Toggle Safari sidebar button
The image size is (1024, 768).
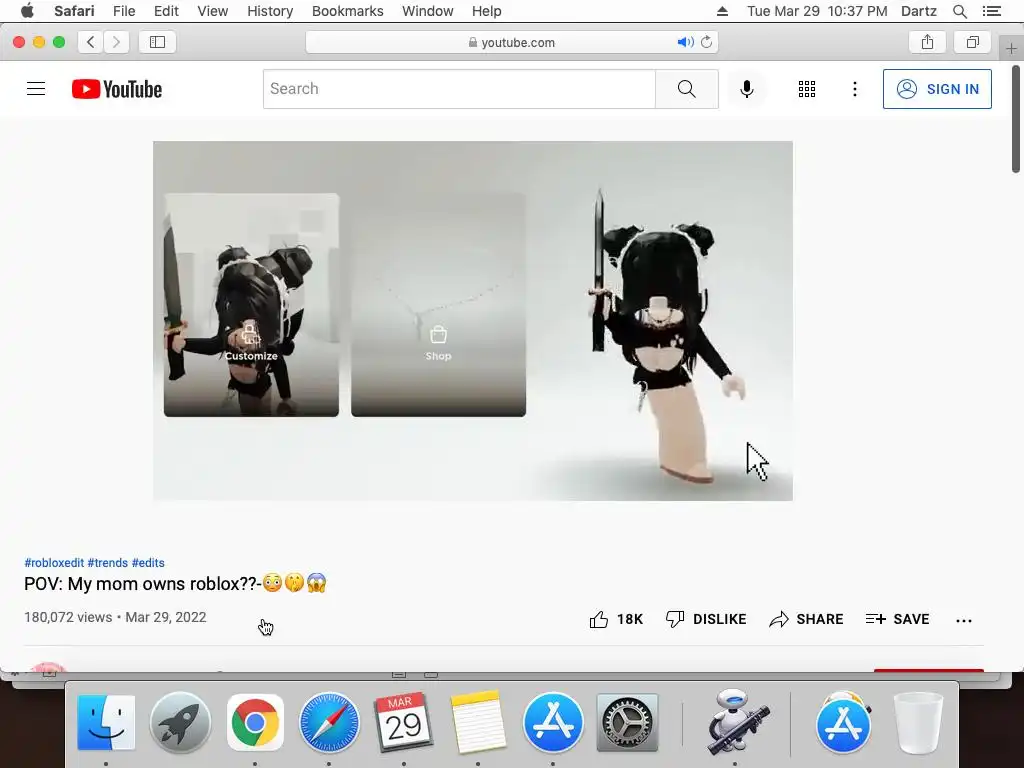(157, 42)
